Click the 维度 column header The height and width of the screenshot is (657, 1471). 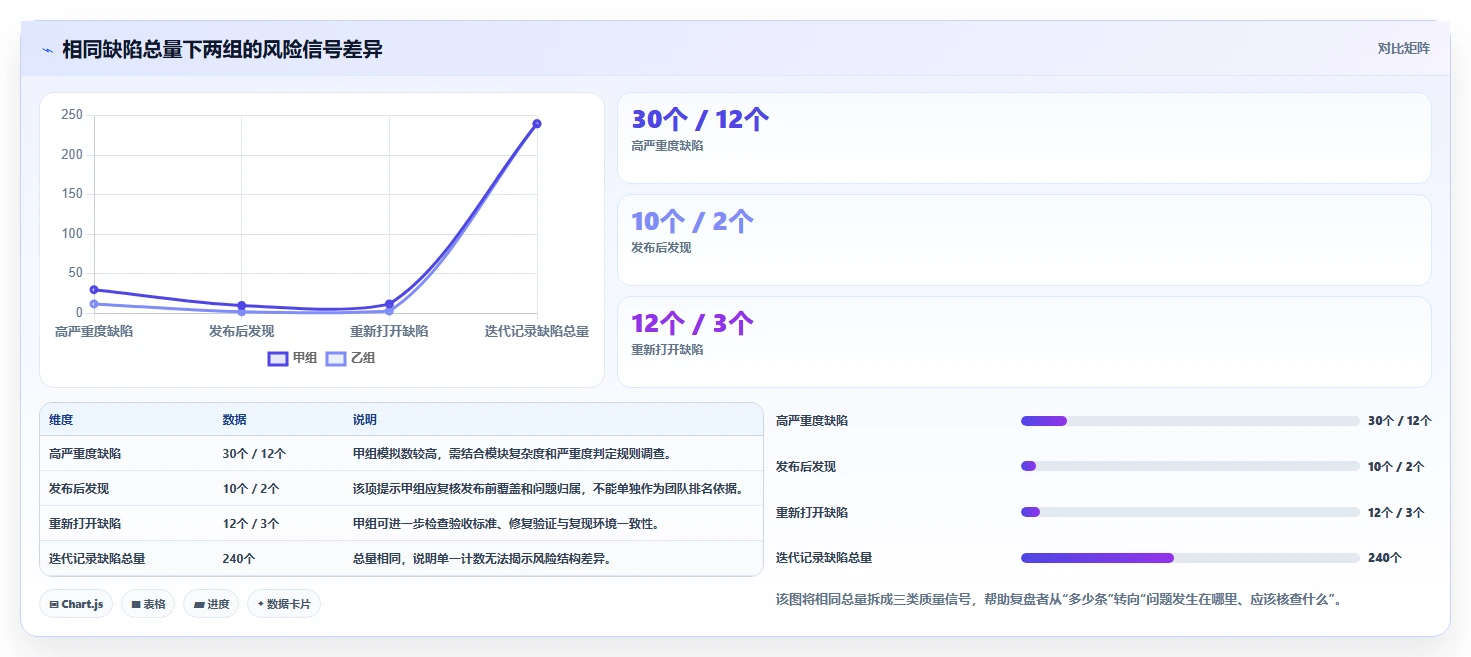(x=61, y=420)
